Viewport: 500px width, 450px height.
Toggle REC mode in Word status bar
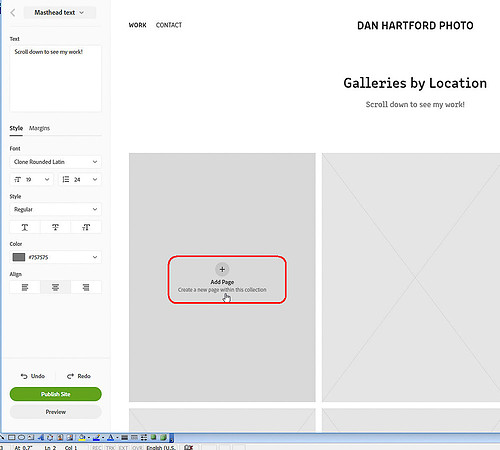coord(97,447)
